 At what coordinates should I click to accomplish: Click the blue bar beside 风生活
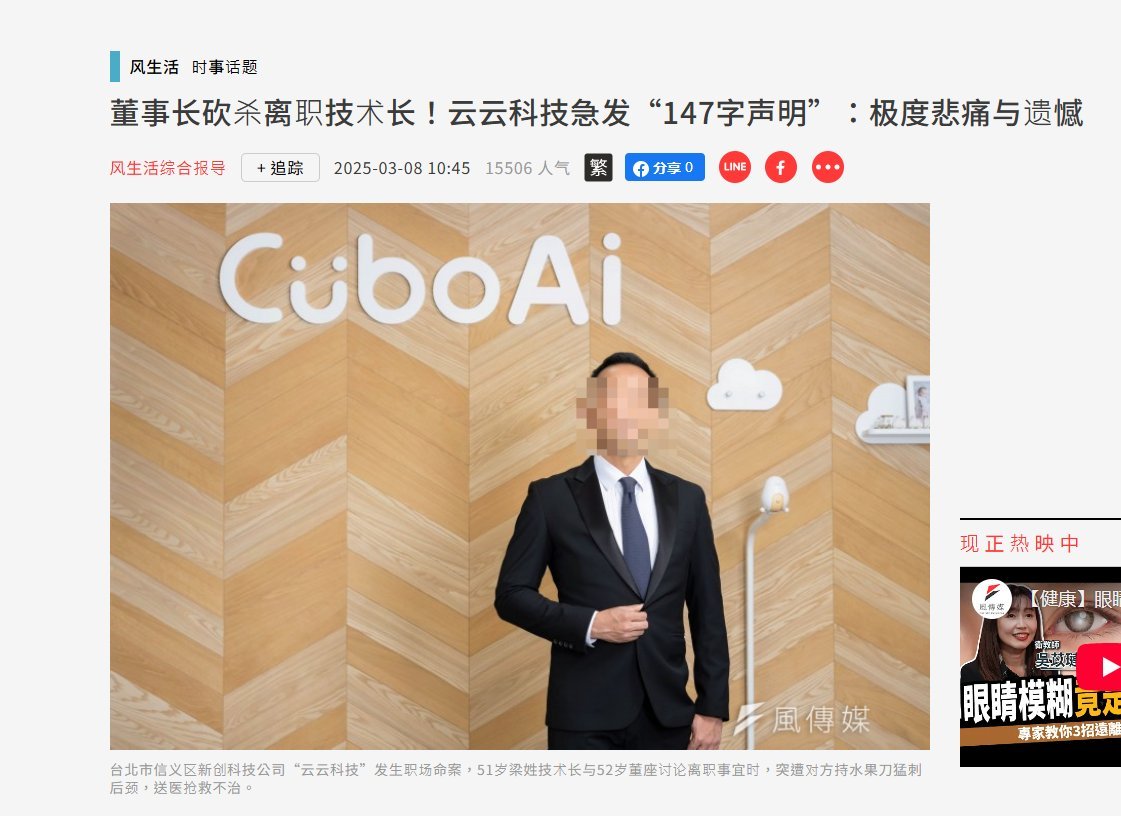114,67
